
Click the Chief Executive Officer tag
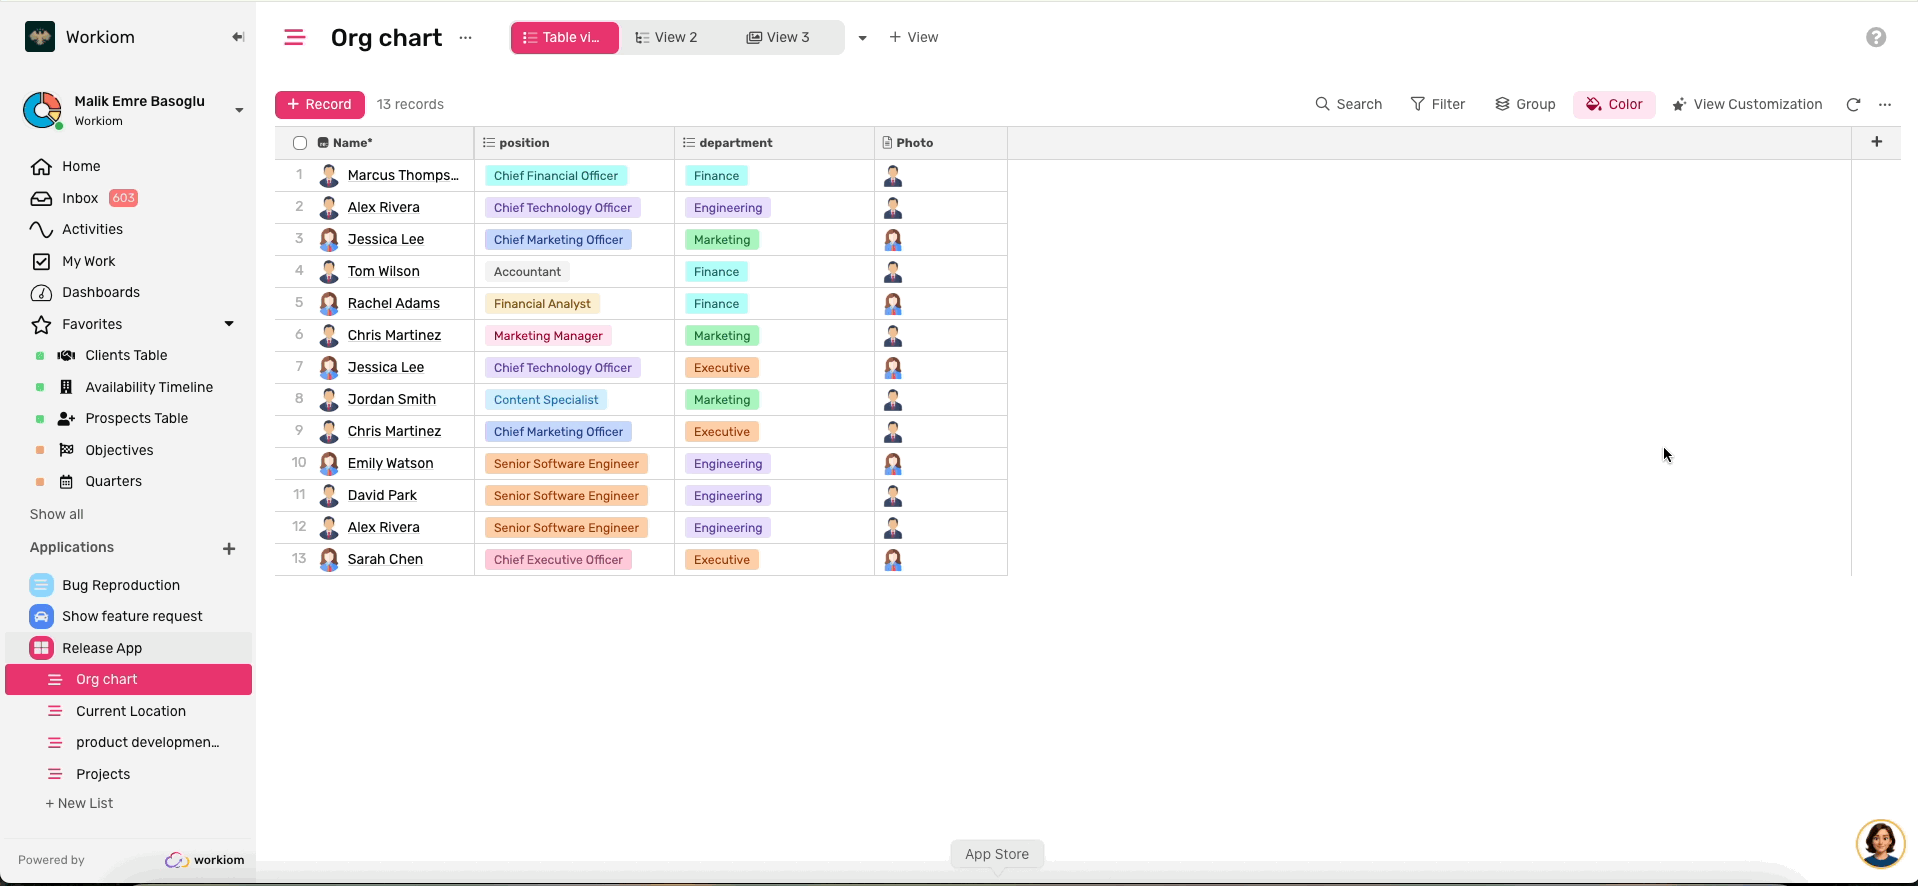pos(558,560)
